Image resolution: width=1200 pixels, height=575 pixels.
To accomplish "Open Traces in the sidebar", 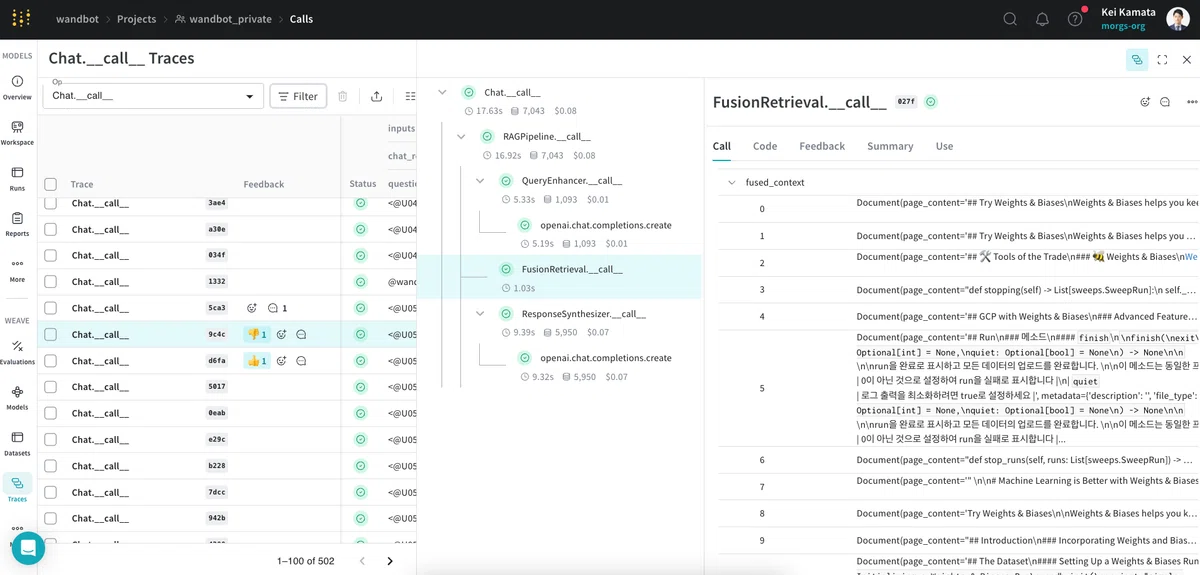I will point(17,488).
